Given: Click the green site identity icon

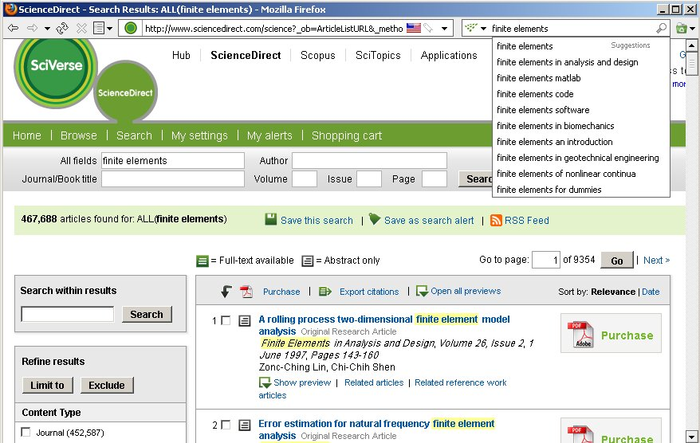Looking at the screenshot, I should coord(130,28).
